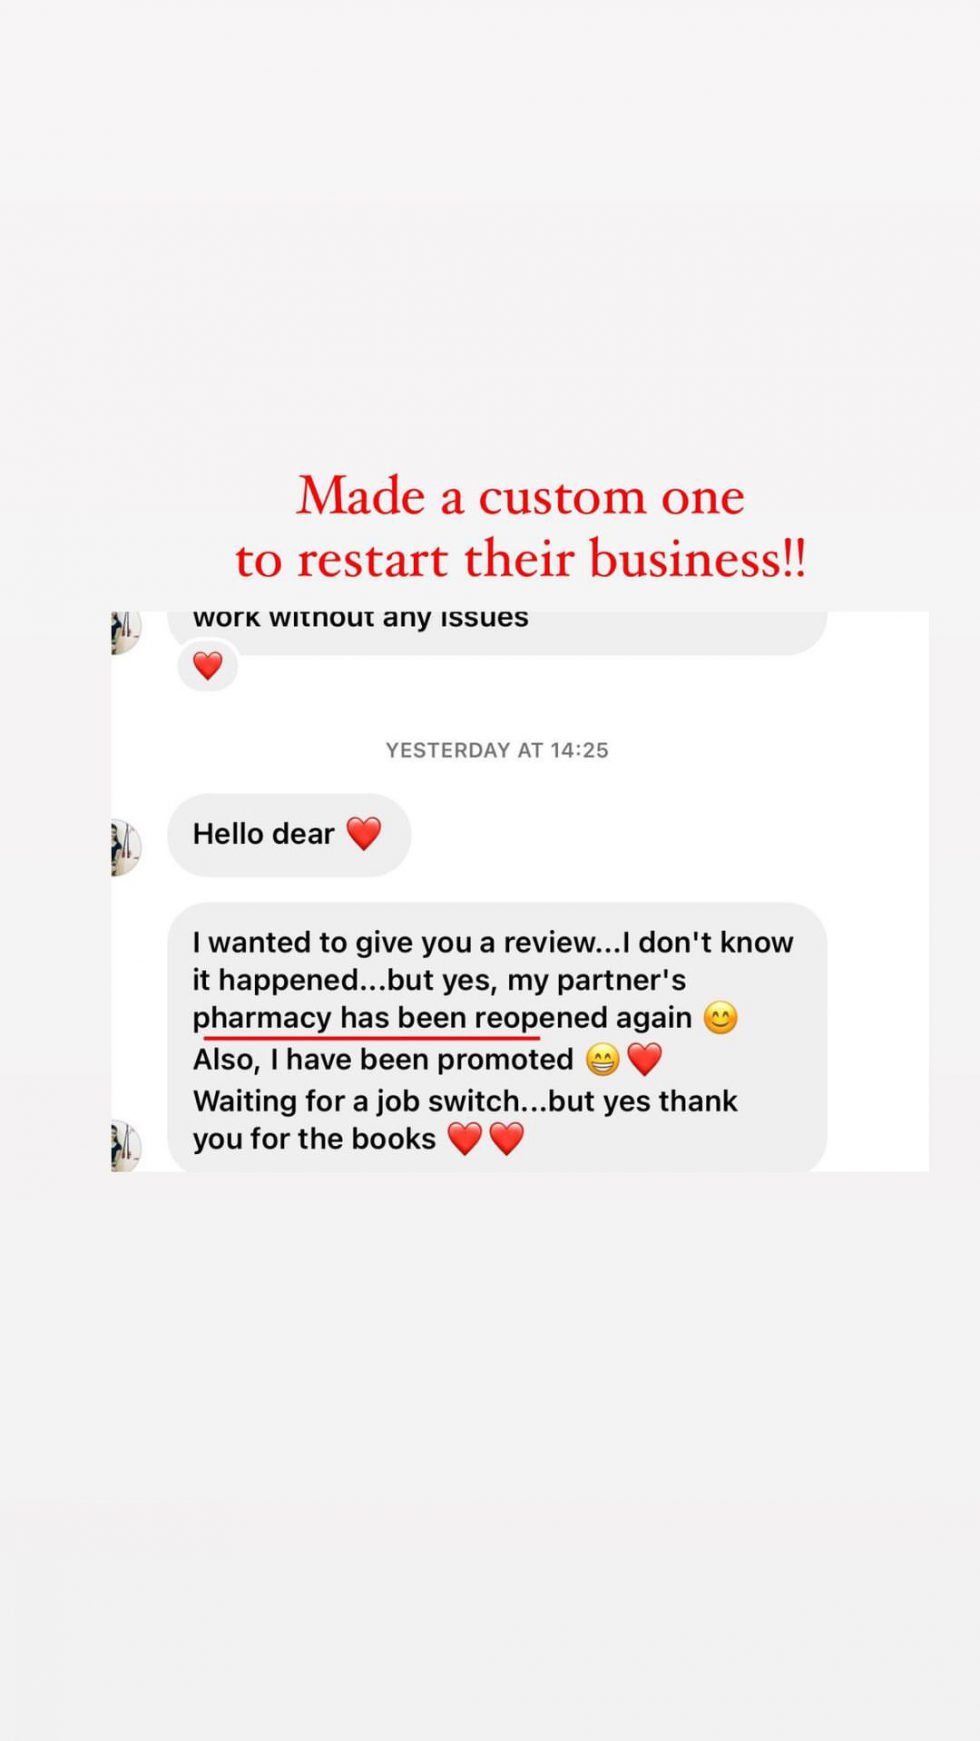Click the last heart ending the review message
980x1741 pixels.
coord(506,1138)
